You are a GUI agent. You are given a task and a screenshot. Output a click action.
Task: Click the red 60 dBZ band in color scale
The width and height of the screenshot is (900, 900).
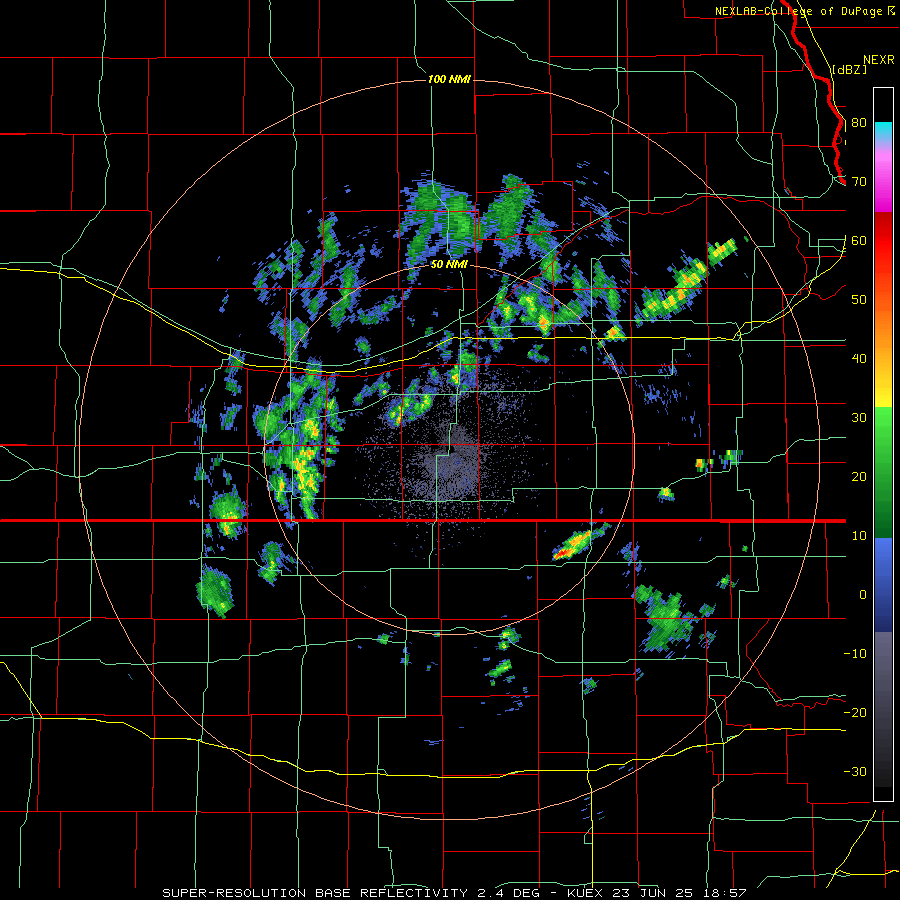click(883, 241)
